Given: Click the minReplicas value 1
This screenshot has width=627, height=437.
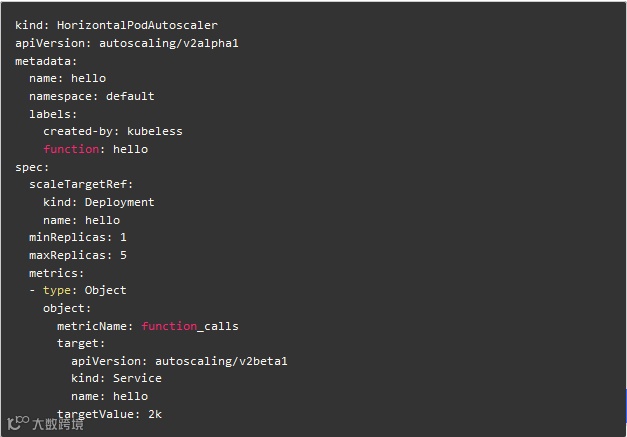Looking at the screenshot, I should 123,237.
